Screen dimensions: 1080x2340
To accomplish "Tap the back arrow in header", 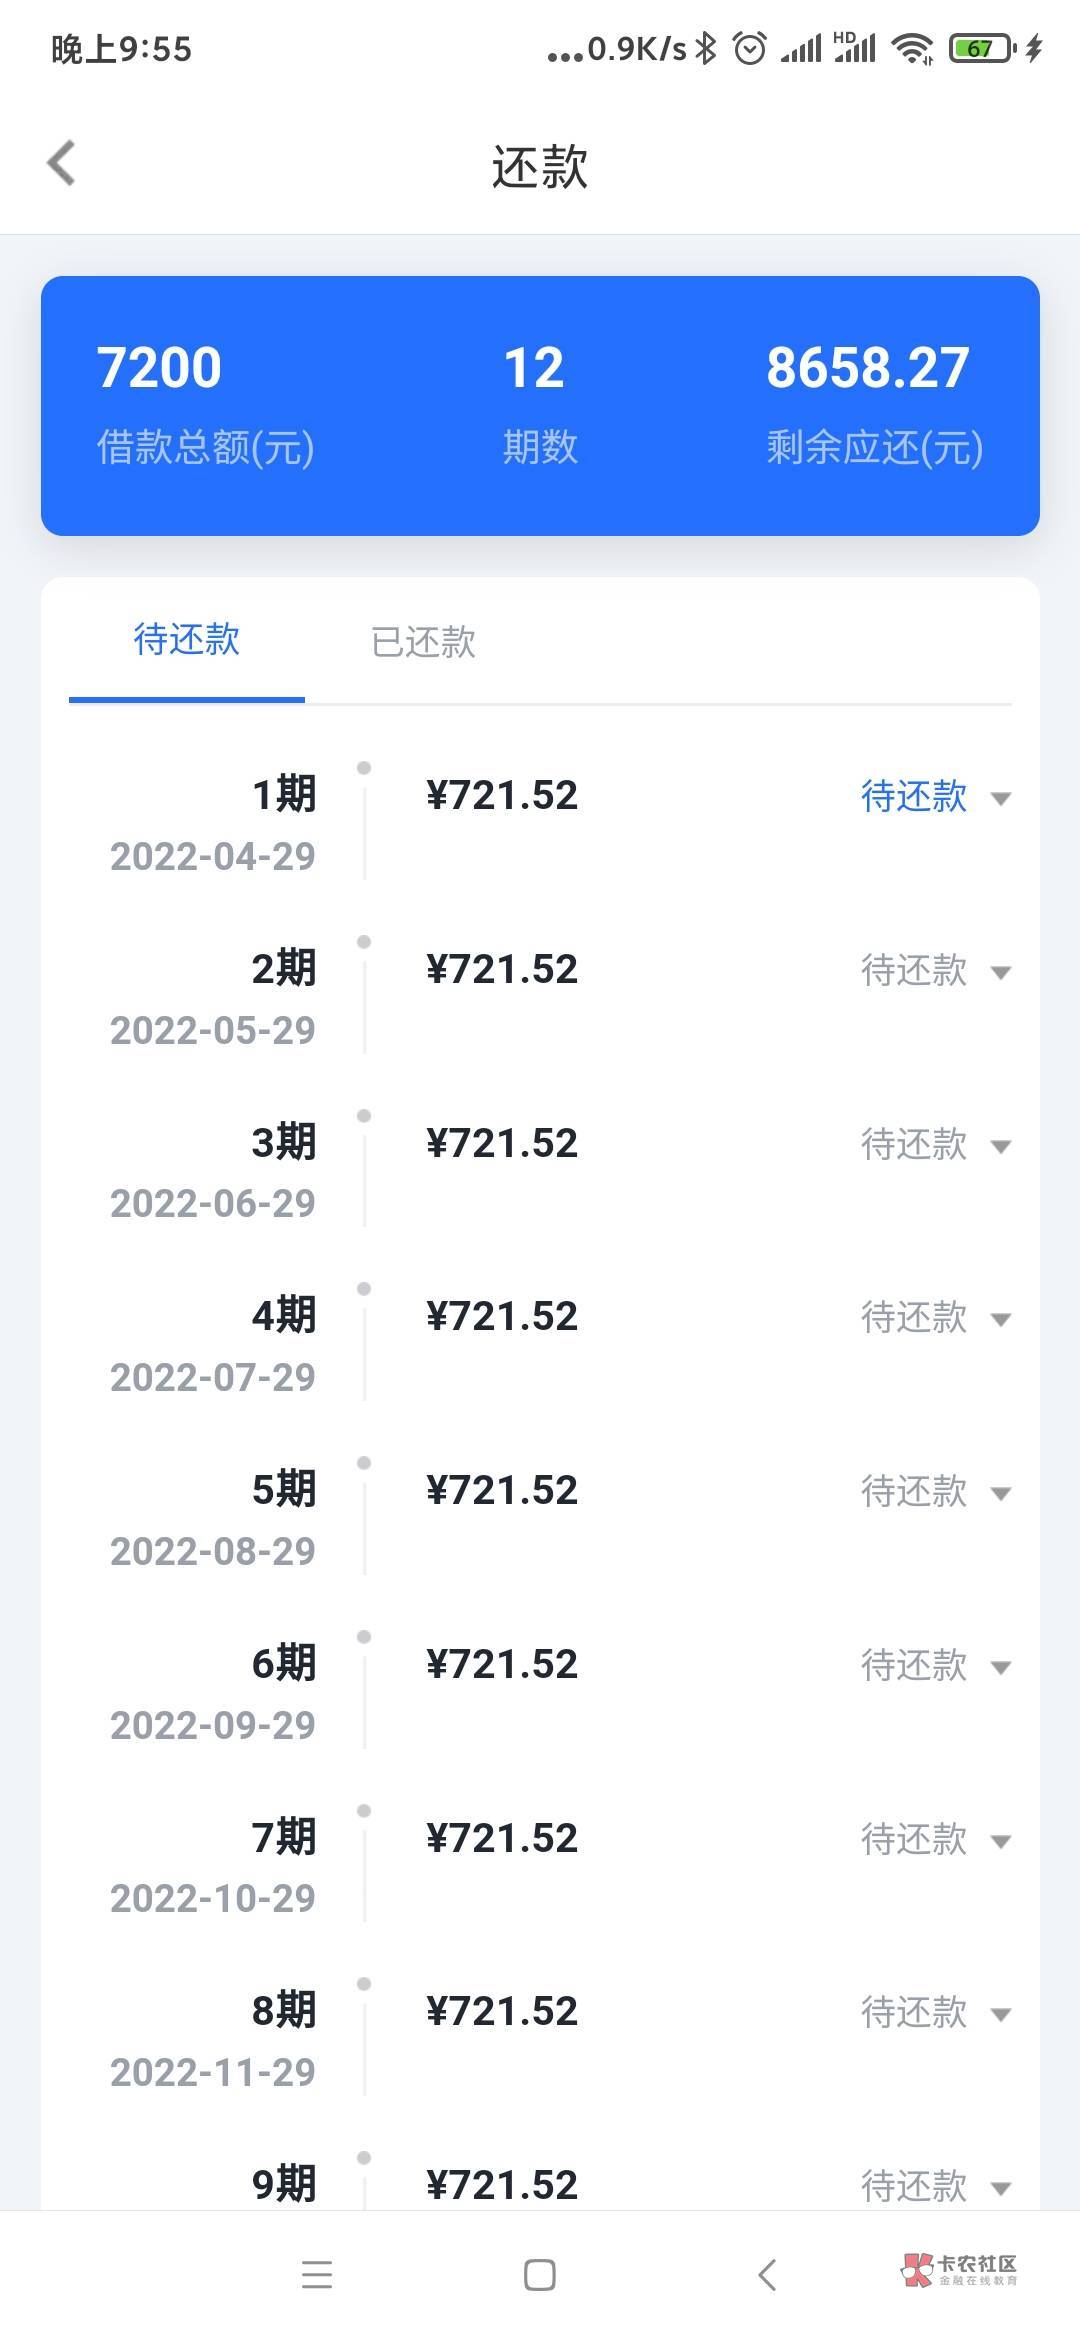I will pos(62,163).
